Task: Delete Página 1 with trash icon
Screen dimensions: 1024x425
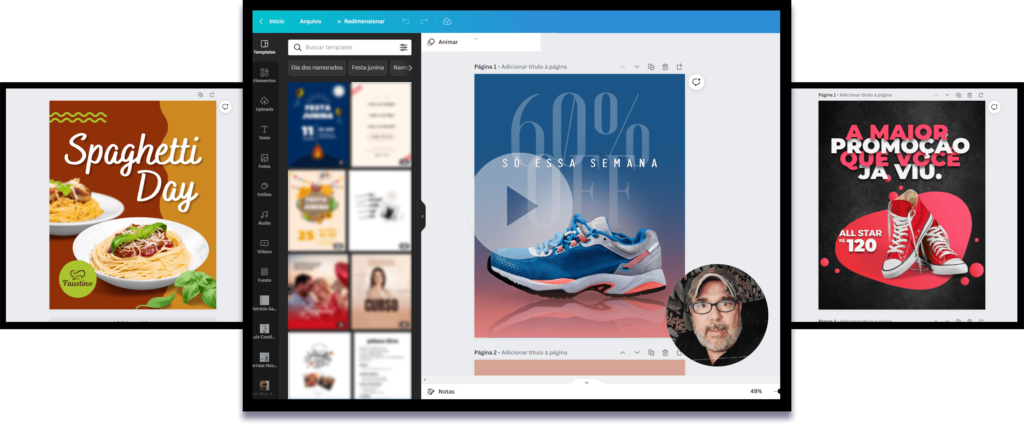Action: pyautogui.click(x=665, y=67)
